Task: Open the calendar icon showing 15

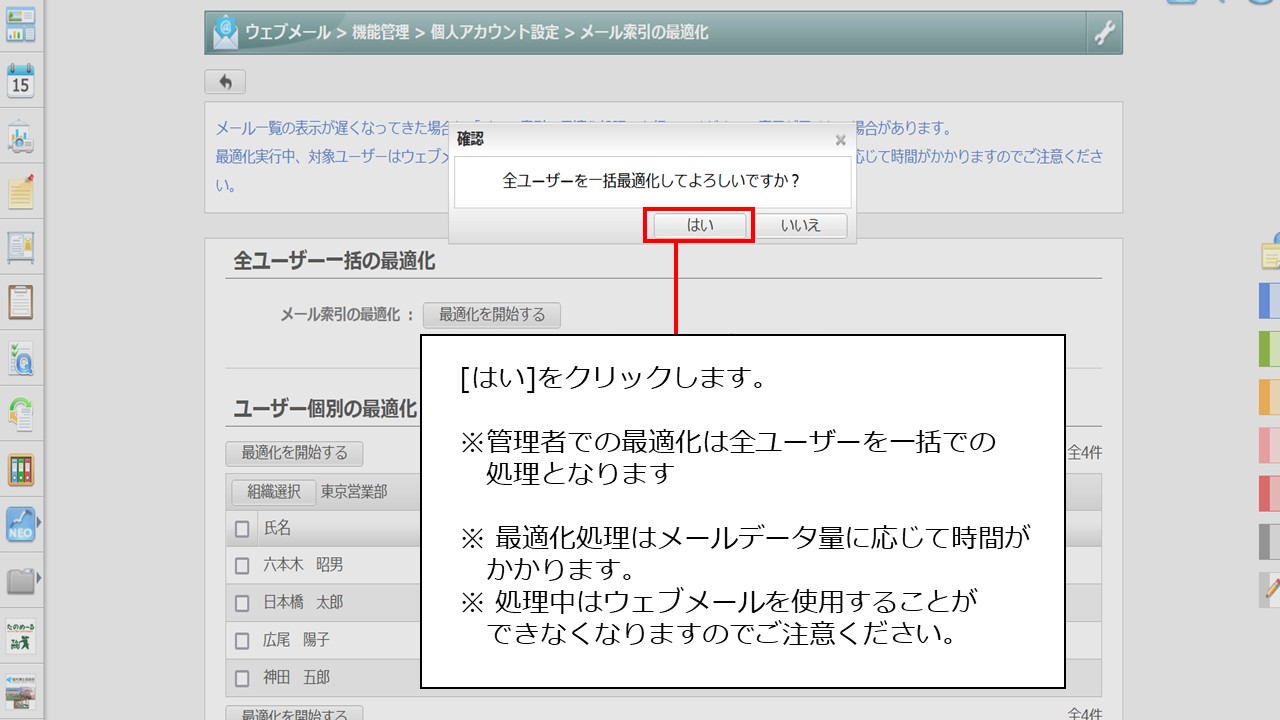Action: point(21,80)
